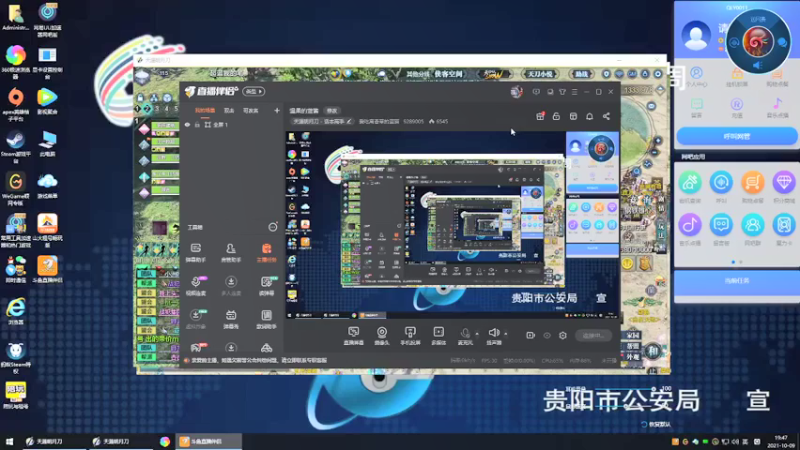Open Steam desktop shortcut

pyautogui.click(x=15, y=144)
